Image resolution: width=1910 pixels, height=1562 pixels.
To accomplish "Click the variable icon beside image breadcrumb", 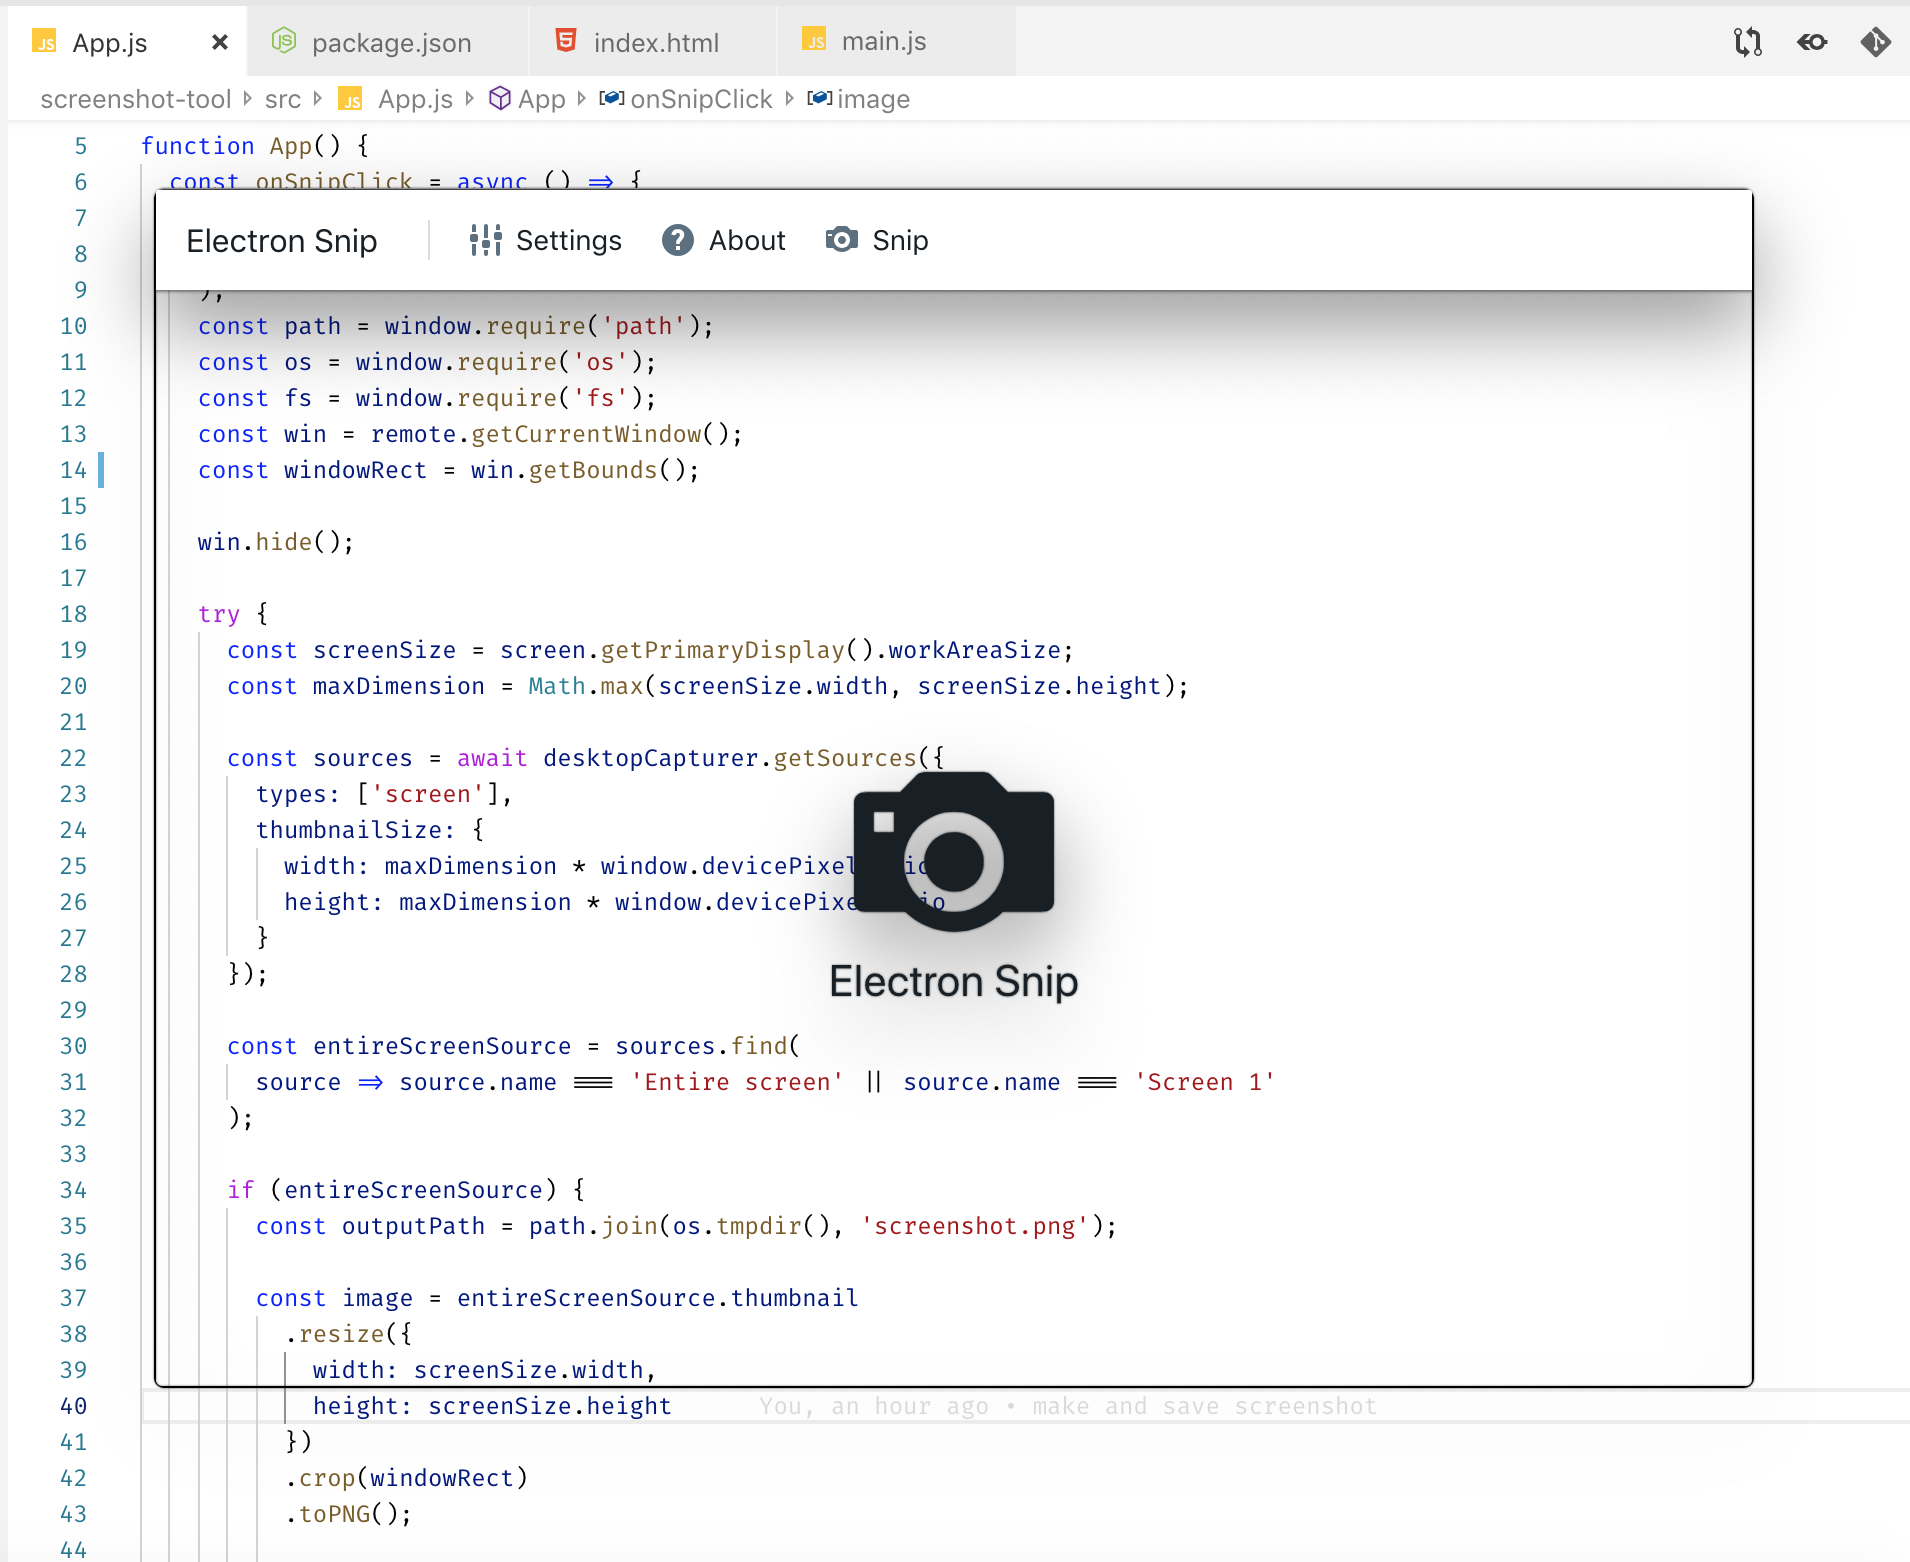I will (x=819, y=98).
